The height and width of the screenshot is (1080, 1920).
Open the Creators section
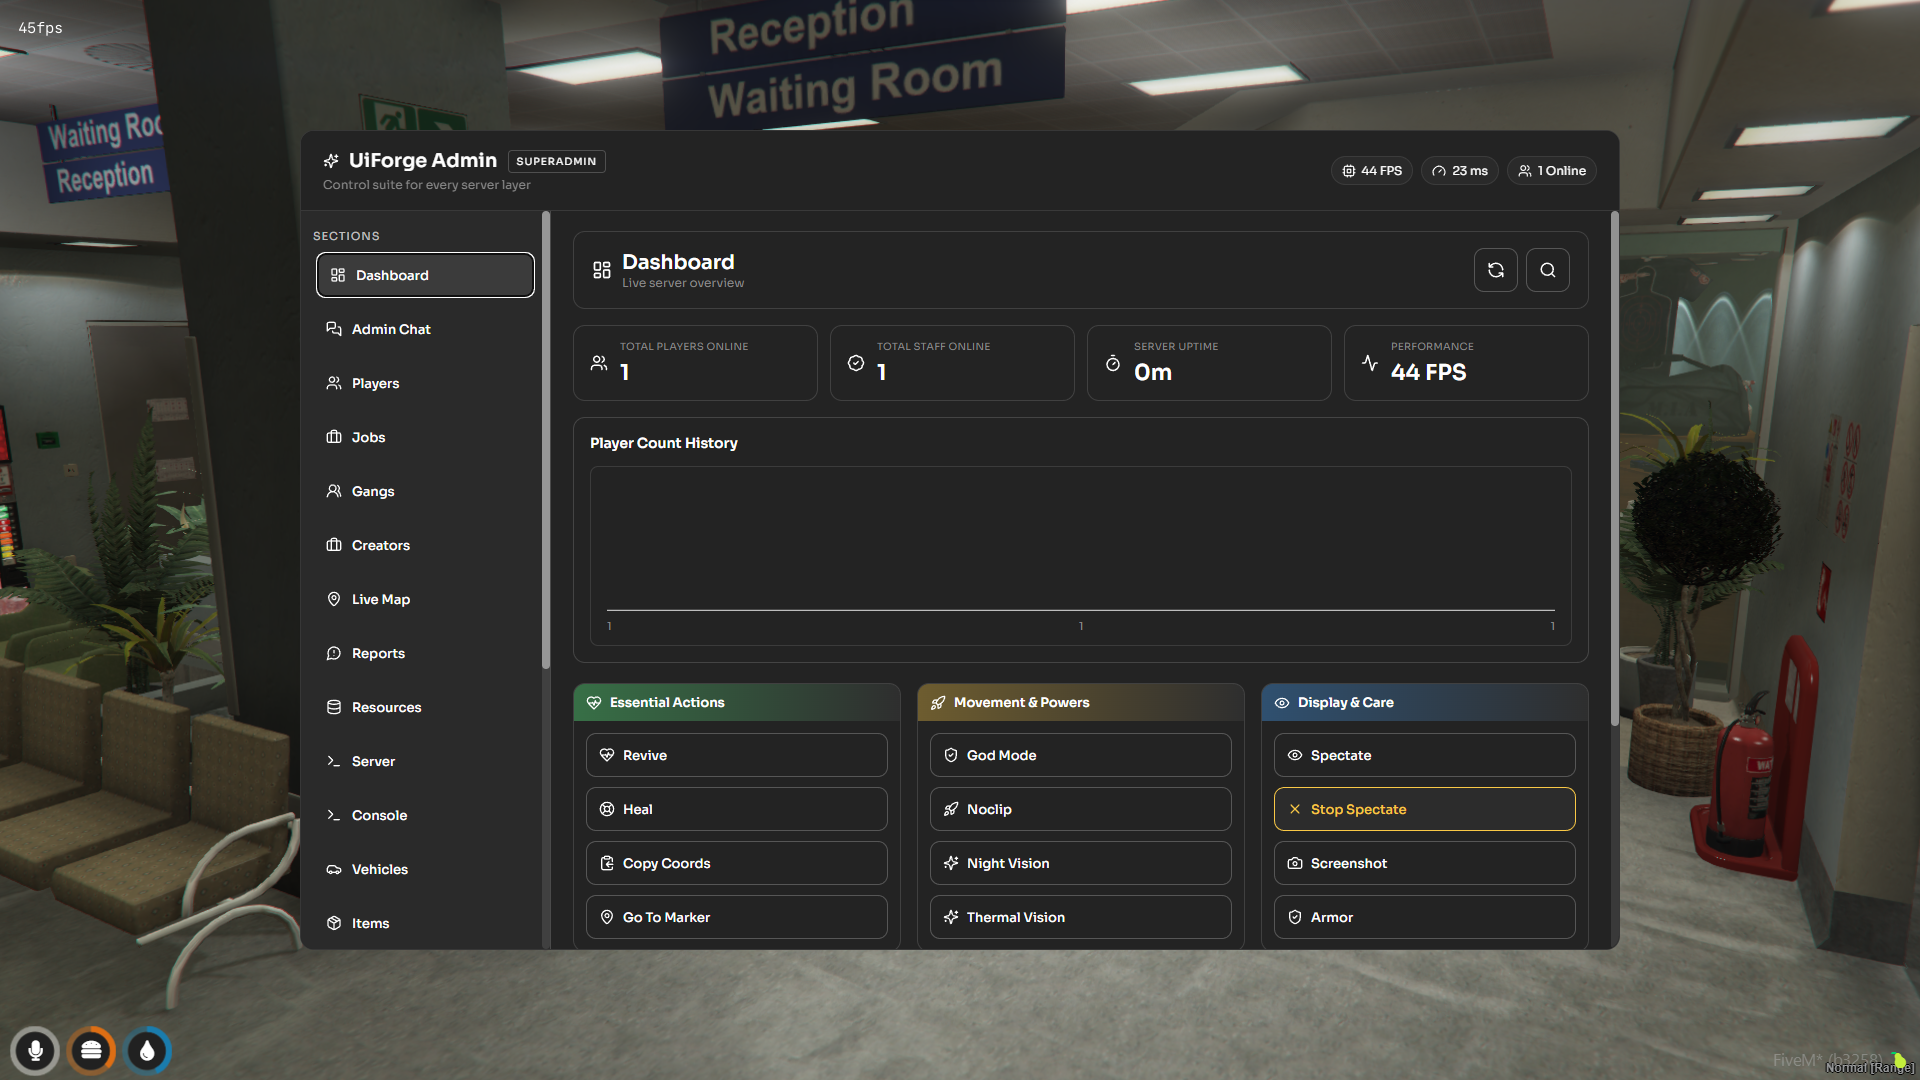(x=425, y=545)
